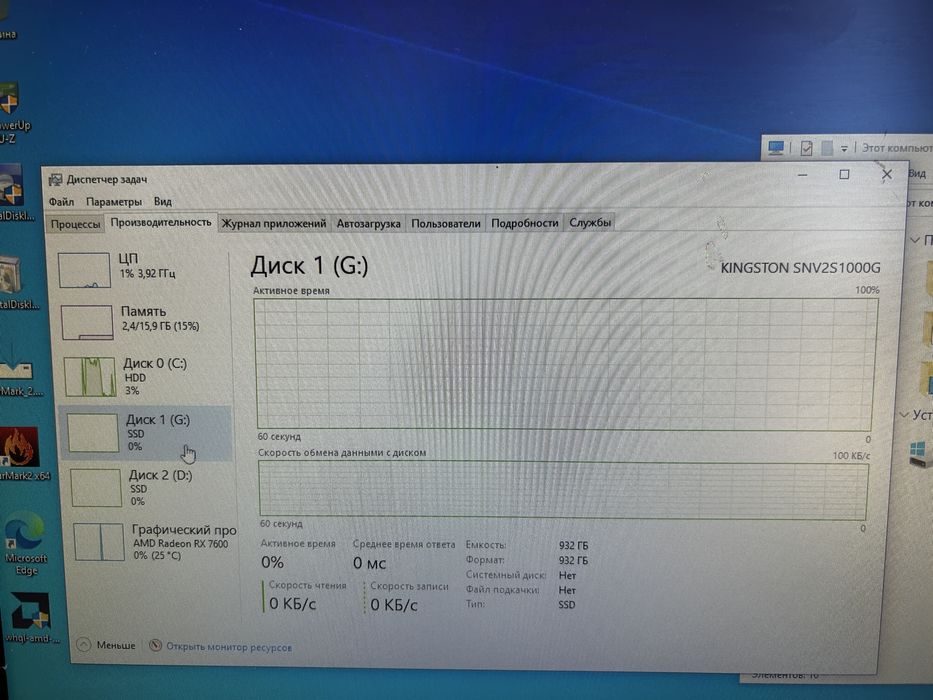Close the Task Manager window
Screen dimensions: 933x700
(887, 174)
